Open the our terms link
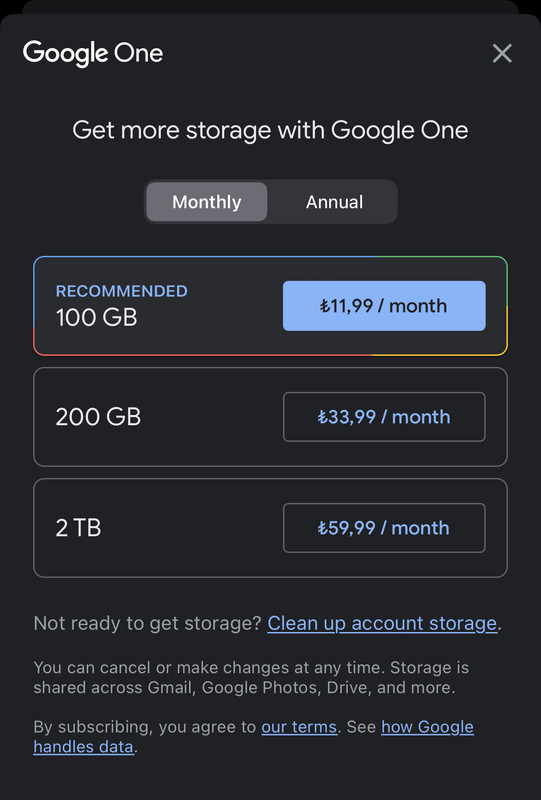The image size is (541, 800). [299, 727]
